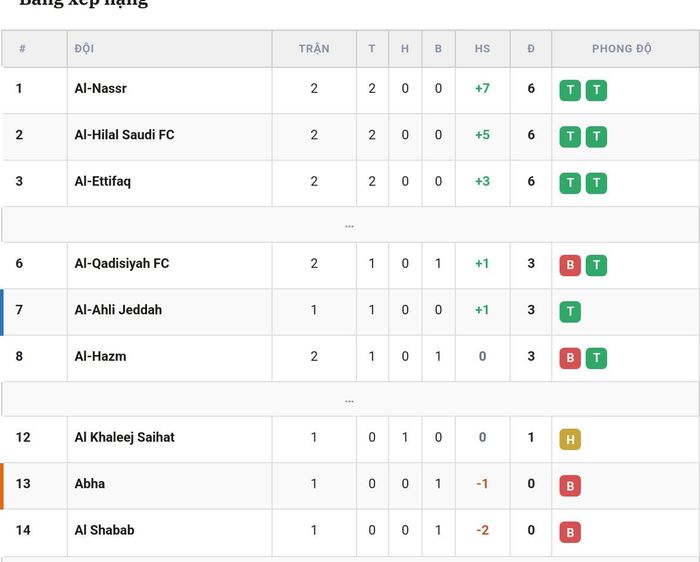Image resolution: width=700 pixels, height=562 pixels.
Task: Click Al-Ettifaq's second green T badge
Action: (596, 183)
